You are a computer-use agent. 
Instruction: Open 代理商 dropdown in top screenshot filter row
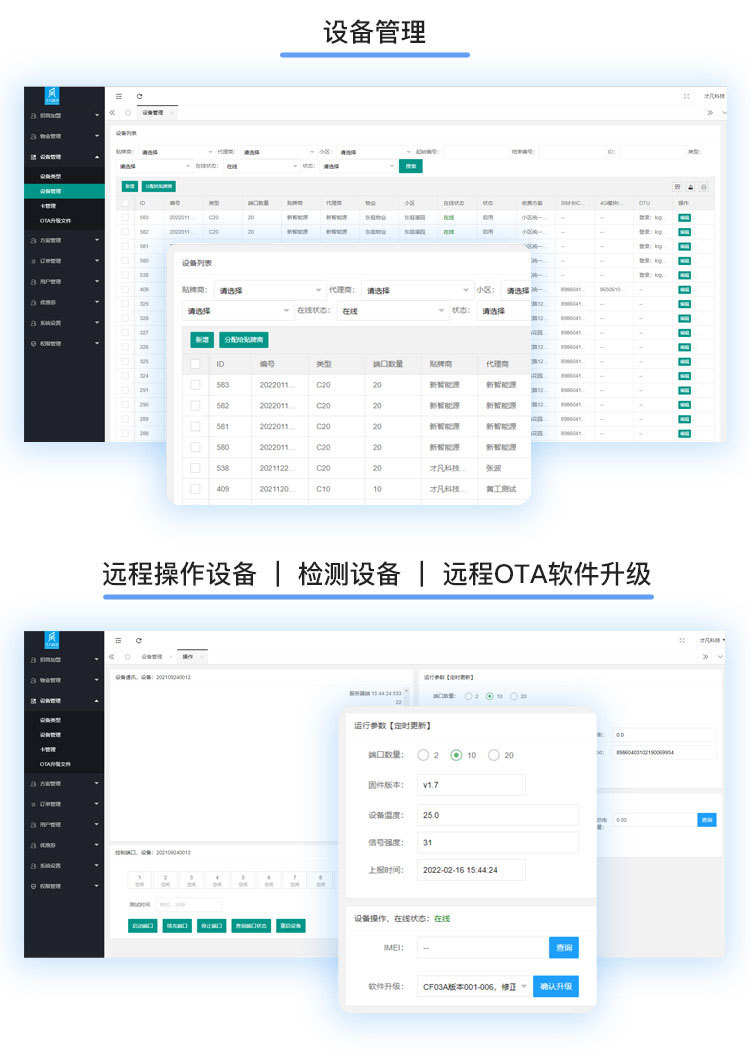(278, 152)
